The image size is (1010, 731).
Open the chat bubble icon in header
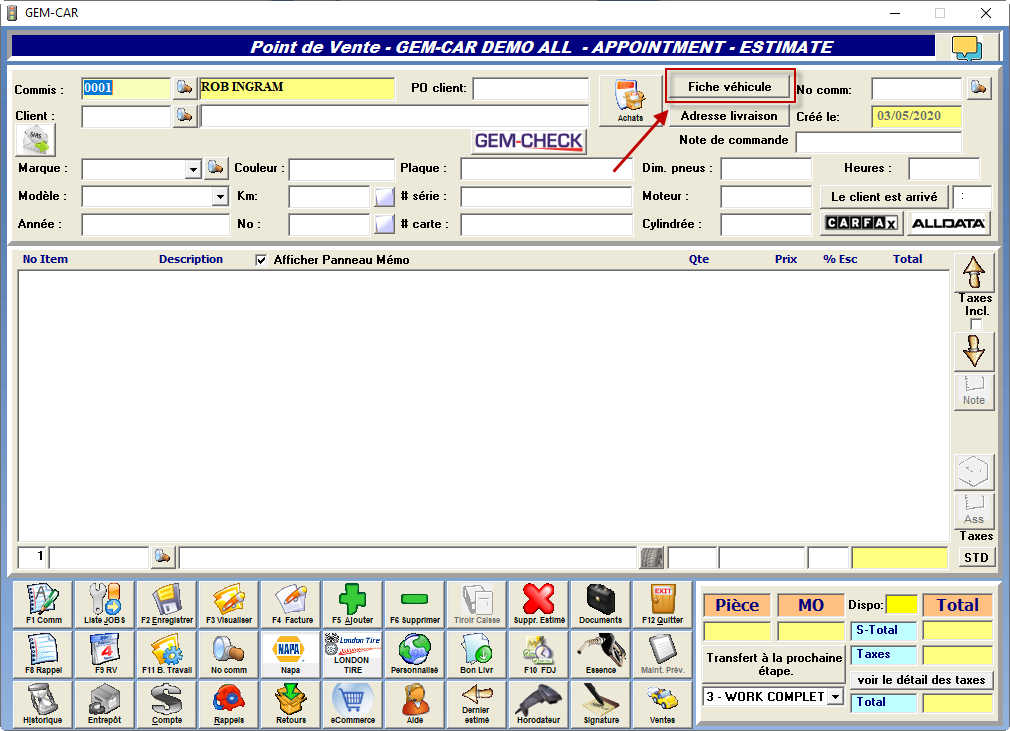[967, 48]
